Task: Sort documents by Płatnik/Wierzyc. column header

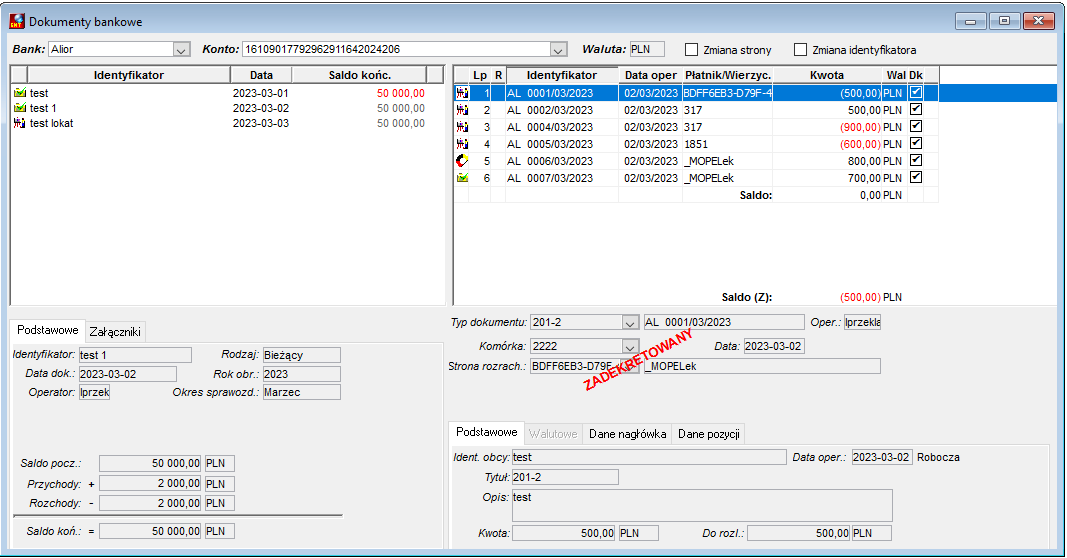Action: [x=728, y=75]
